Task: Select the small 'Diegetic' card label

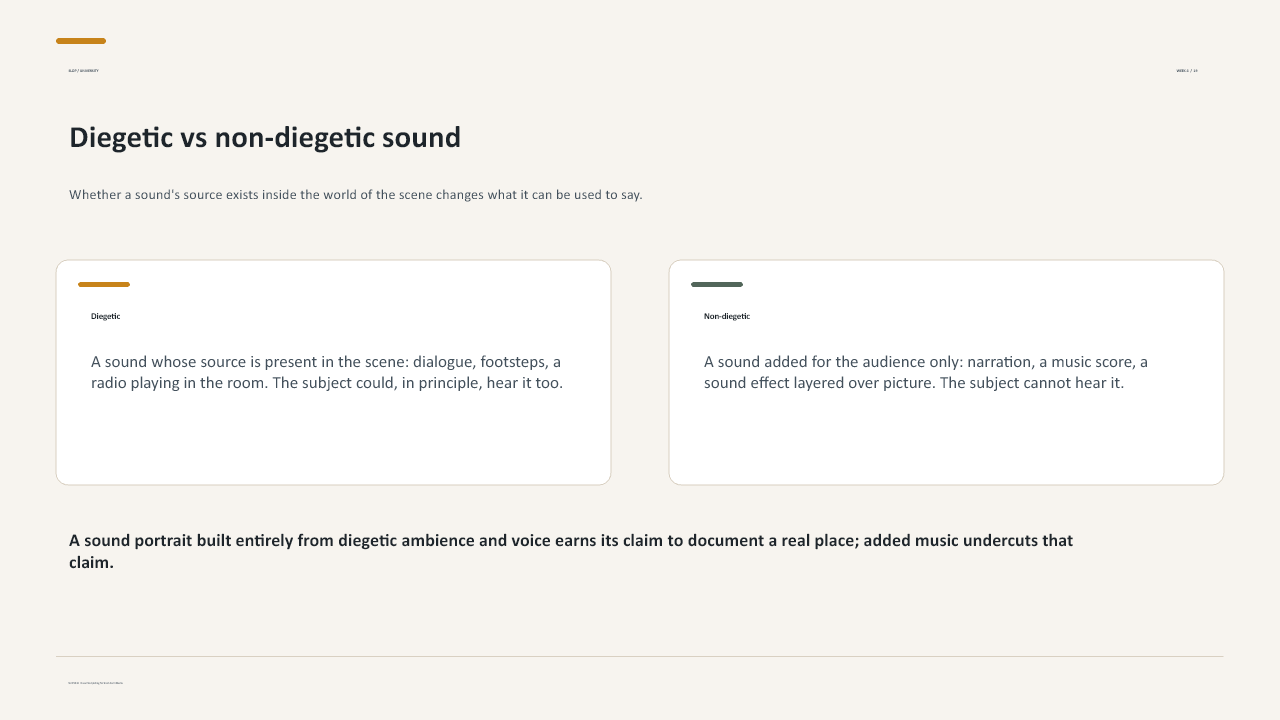Action: (105, 316)
